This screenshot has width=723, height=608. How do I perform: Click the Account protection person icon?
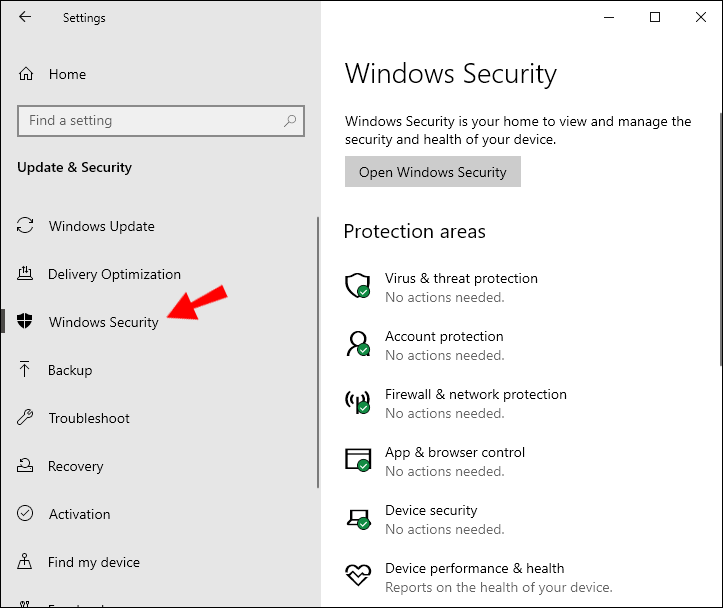[358, 344]
